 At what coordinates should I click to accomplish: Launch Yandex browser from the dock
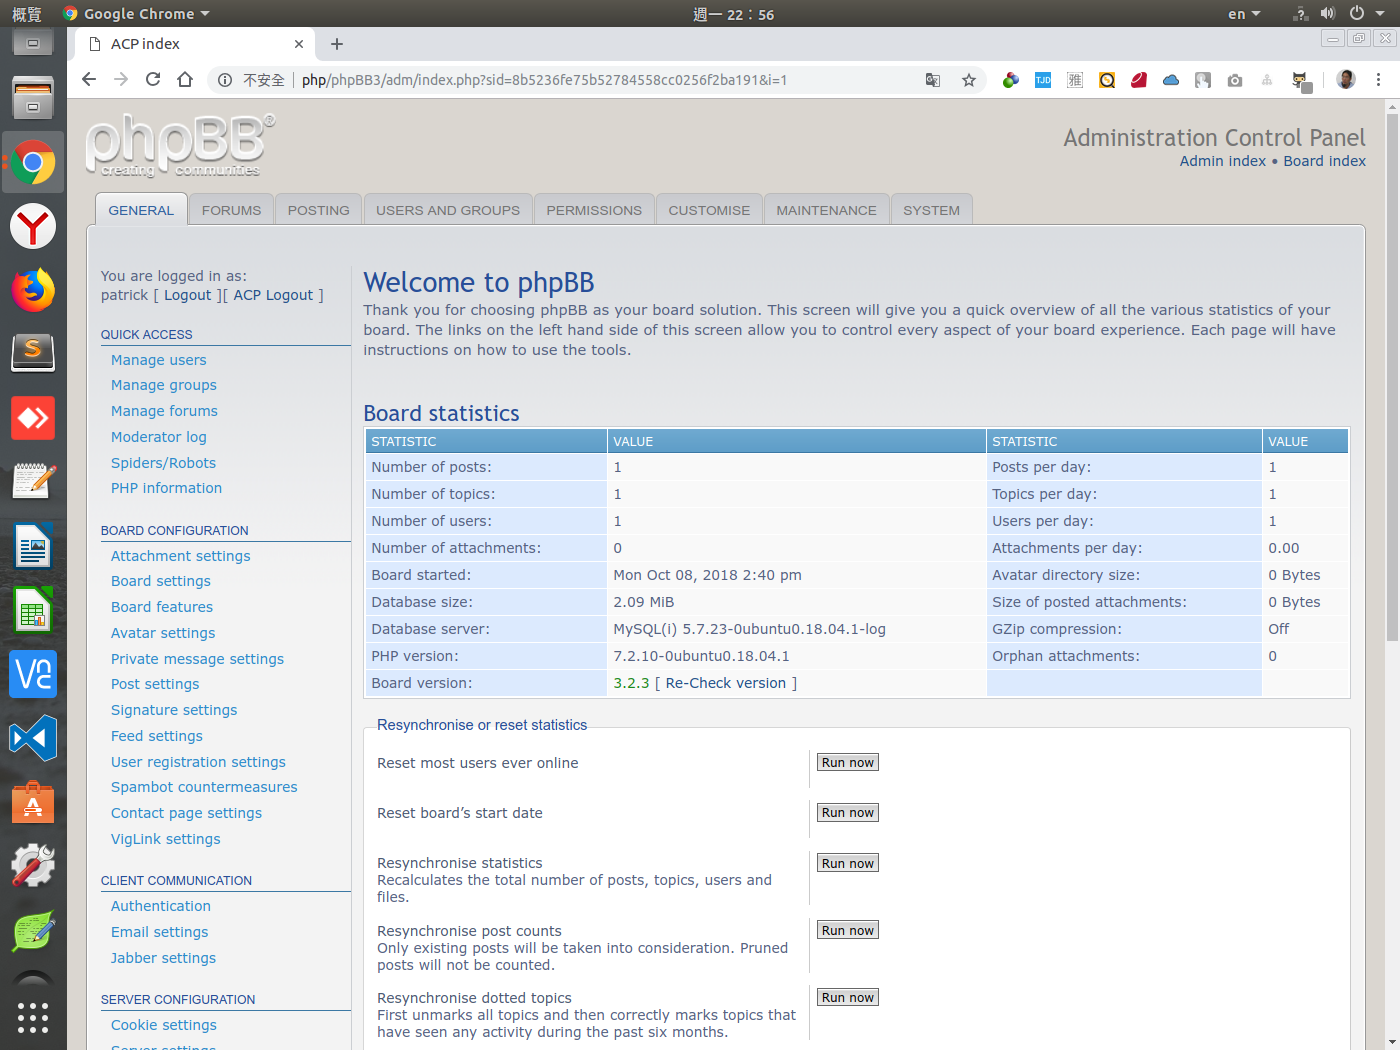coord(33,227)
